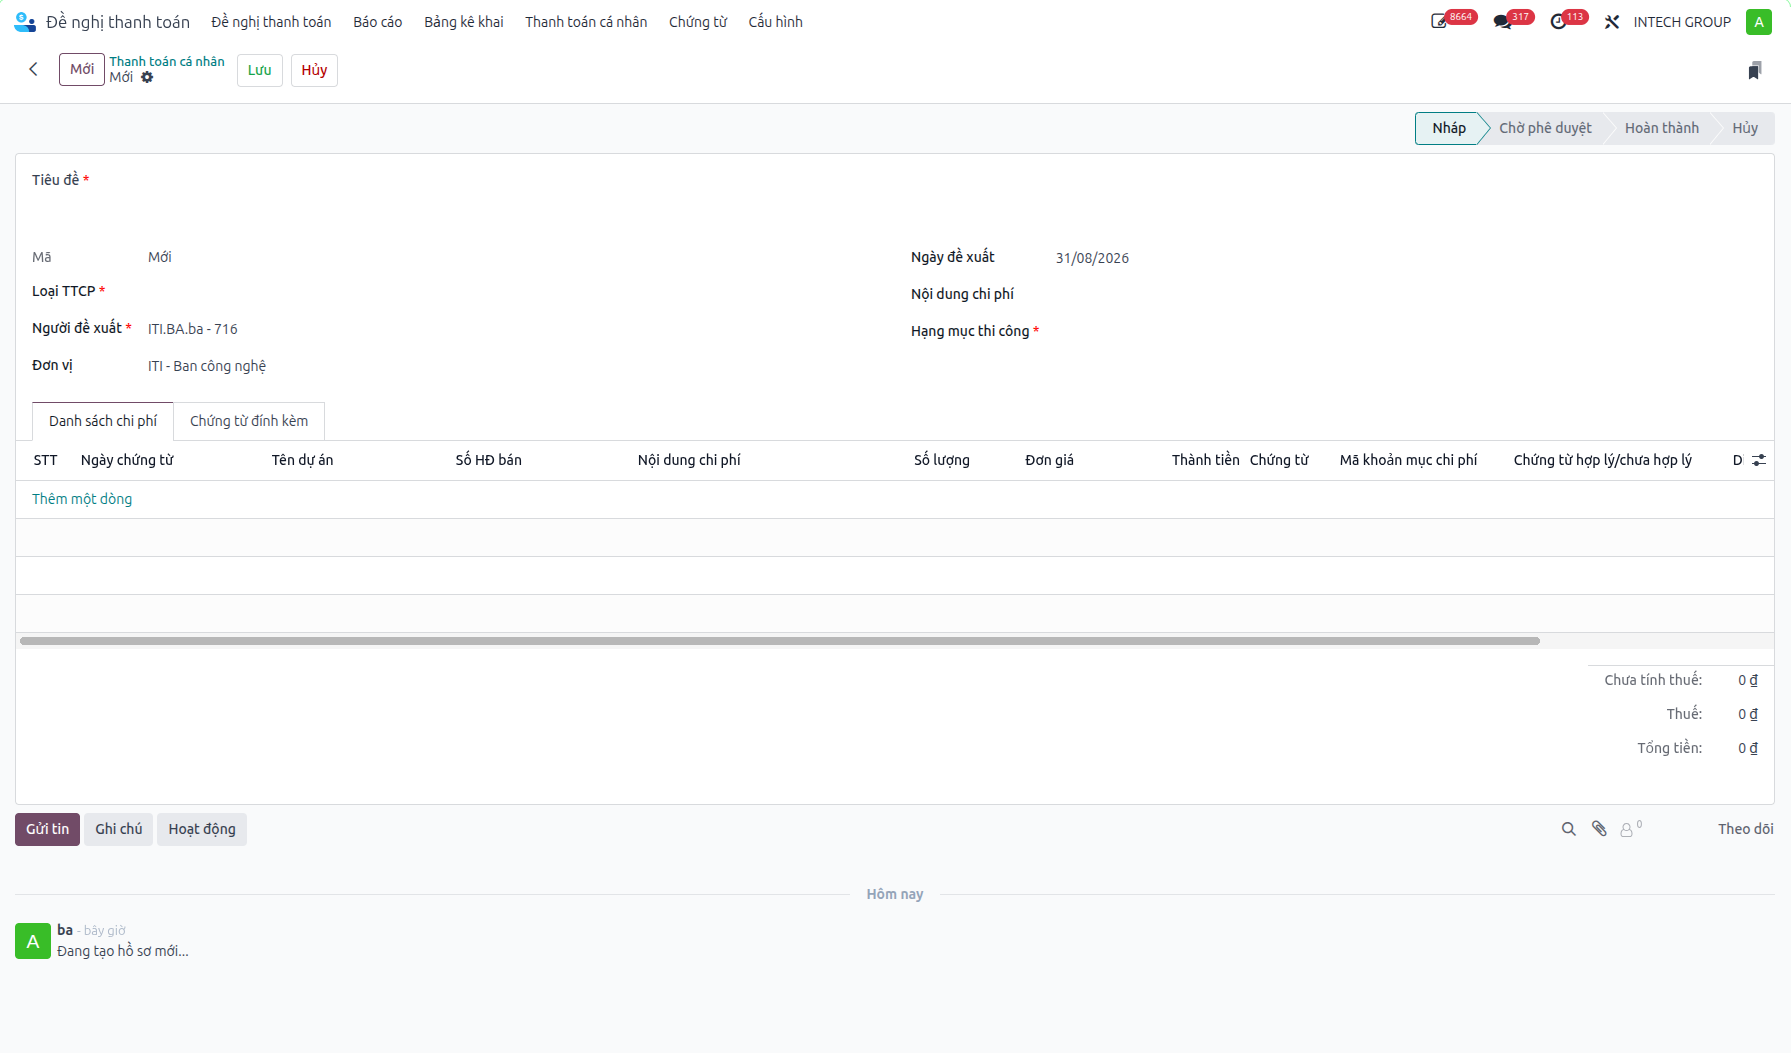Viewport: 1791px width, 1053px height.
Task: Sort by Nội dung chi phí table header
Action: click(x=689, y=460)
